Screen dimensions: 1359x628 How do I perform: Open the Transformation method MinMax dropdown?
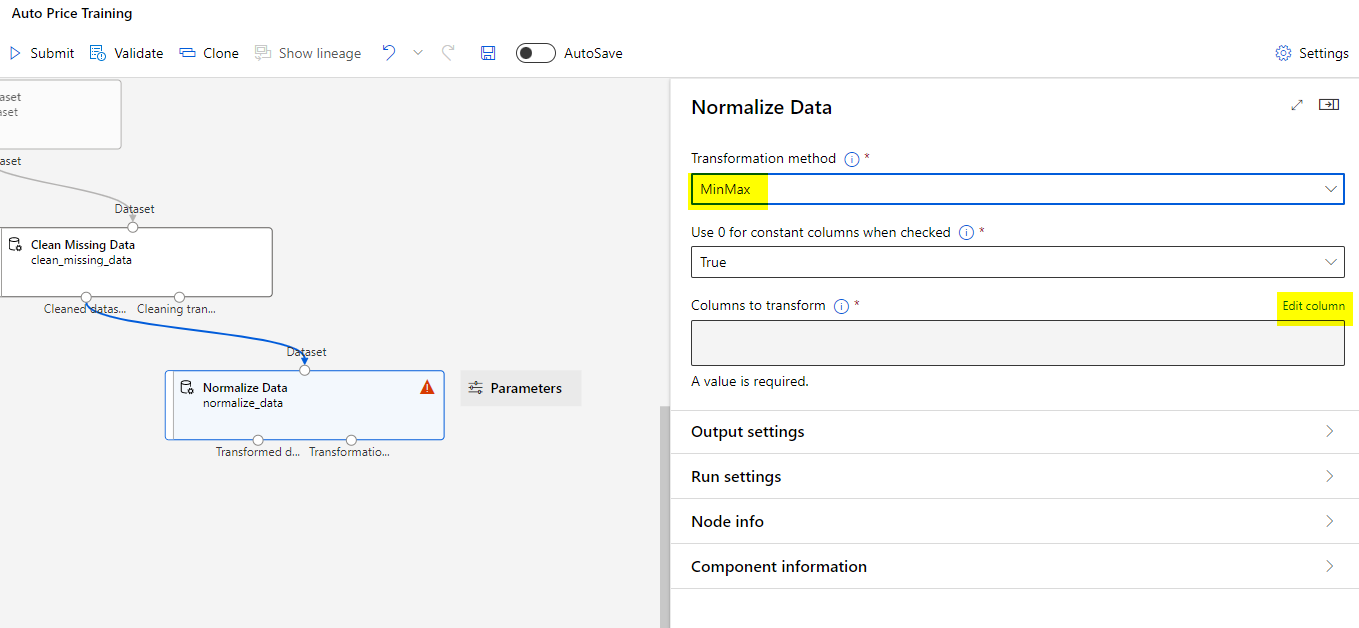click(x=1017, y=189)
